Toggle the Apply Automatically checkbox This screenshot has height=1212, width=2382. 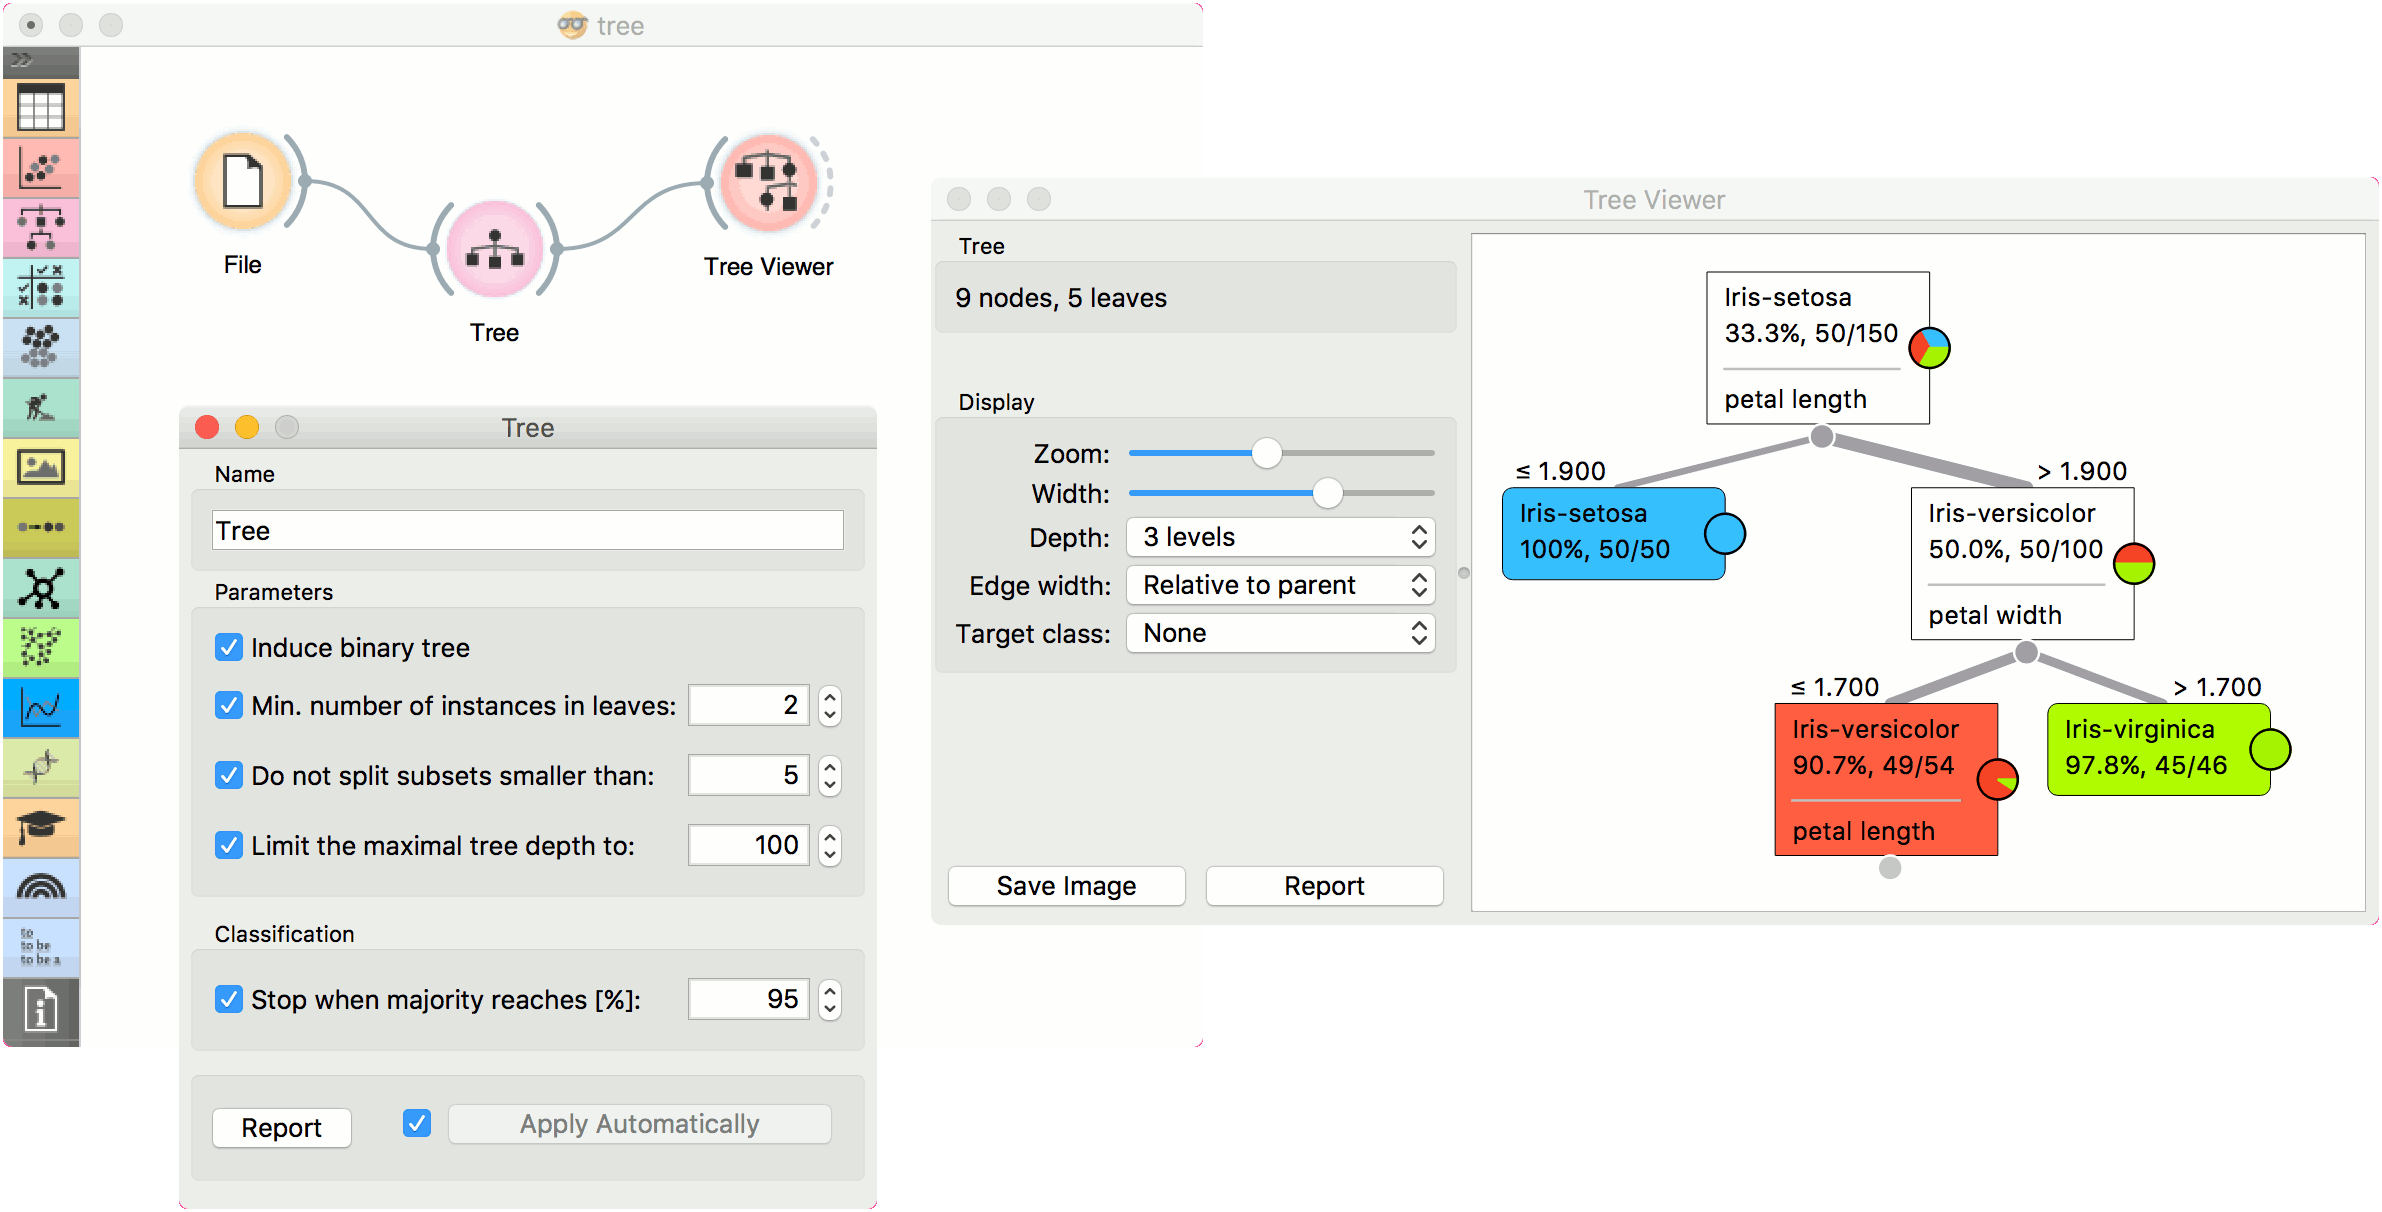[416, 1124]
